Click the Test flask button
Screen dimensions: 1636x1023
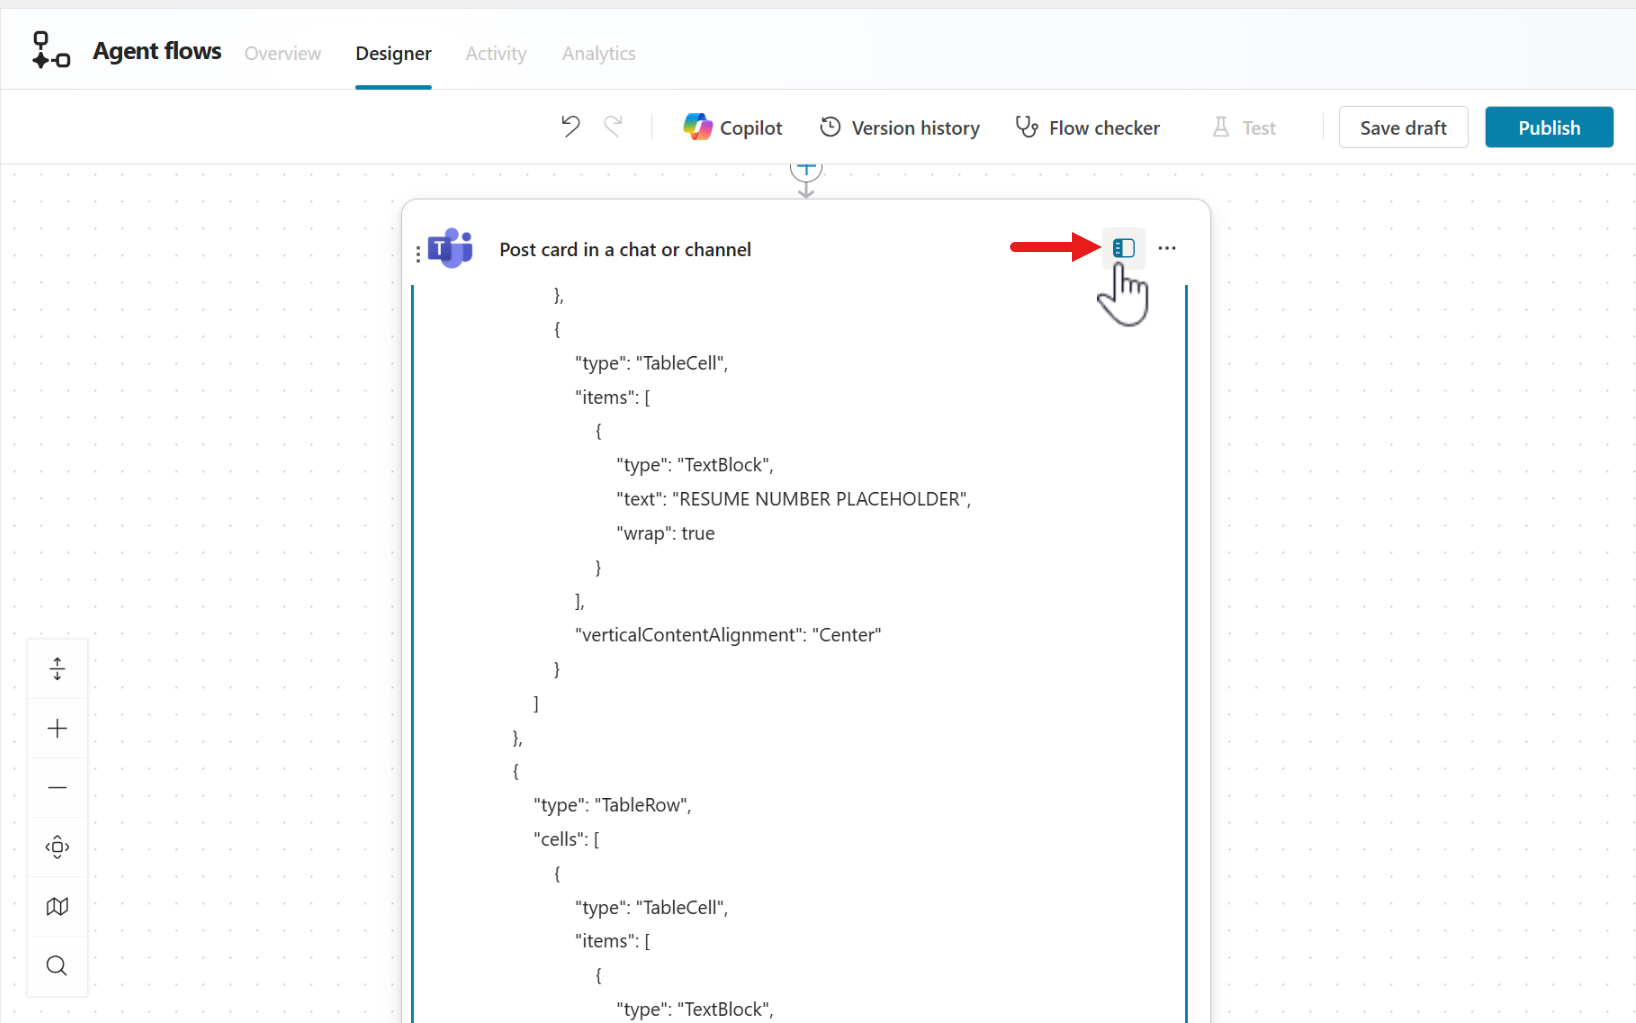coord(1244,128)
